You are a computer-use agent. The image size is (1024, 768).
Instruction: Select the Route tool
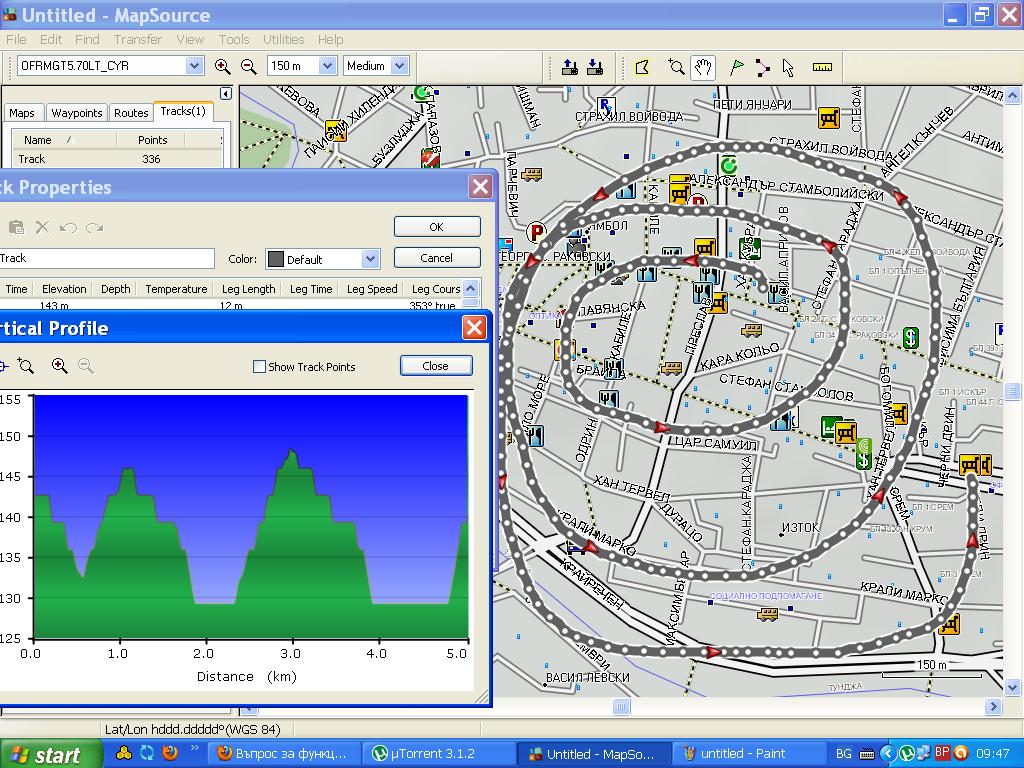[x=763, y=67]
